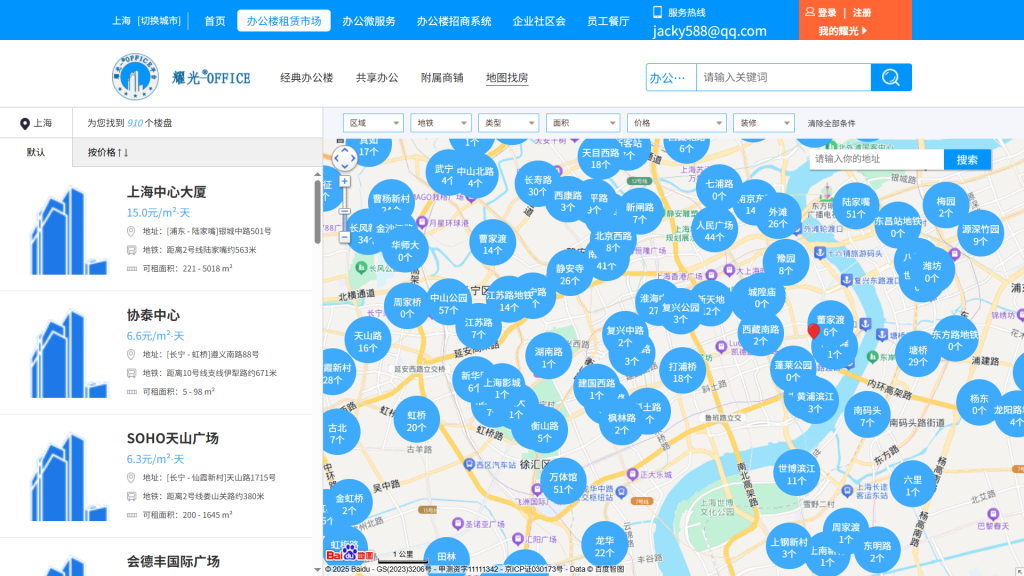Click the 万体馆 51个 cluster bubble

(563, 483)
